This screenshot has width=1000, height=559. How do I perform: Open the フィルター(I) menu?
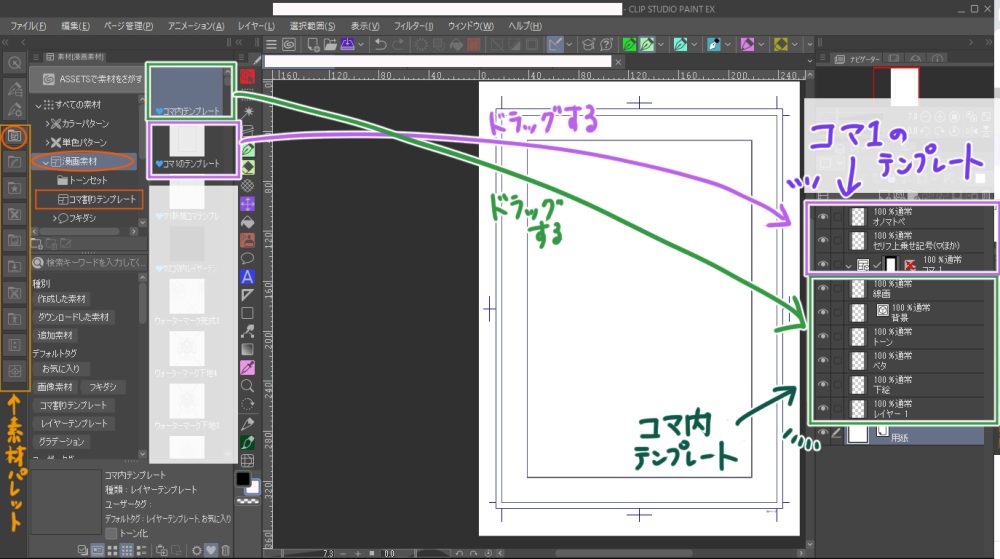tap(412, 25)
